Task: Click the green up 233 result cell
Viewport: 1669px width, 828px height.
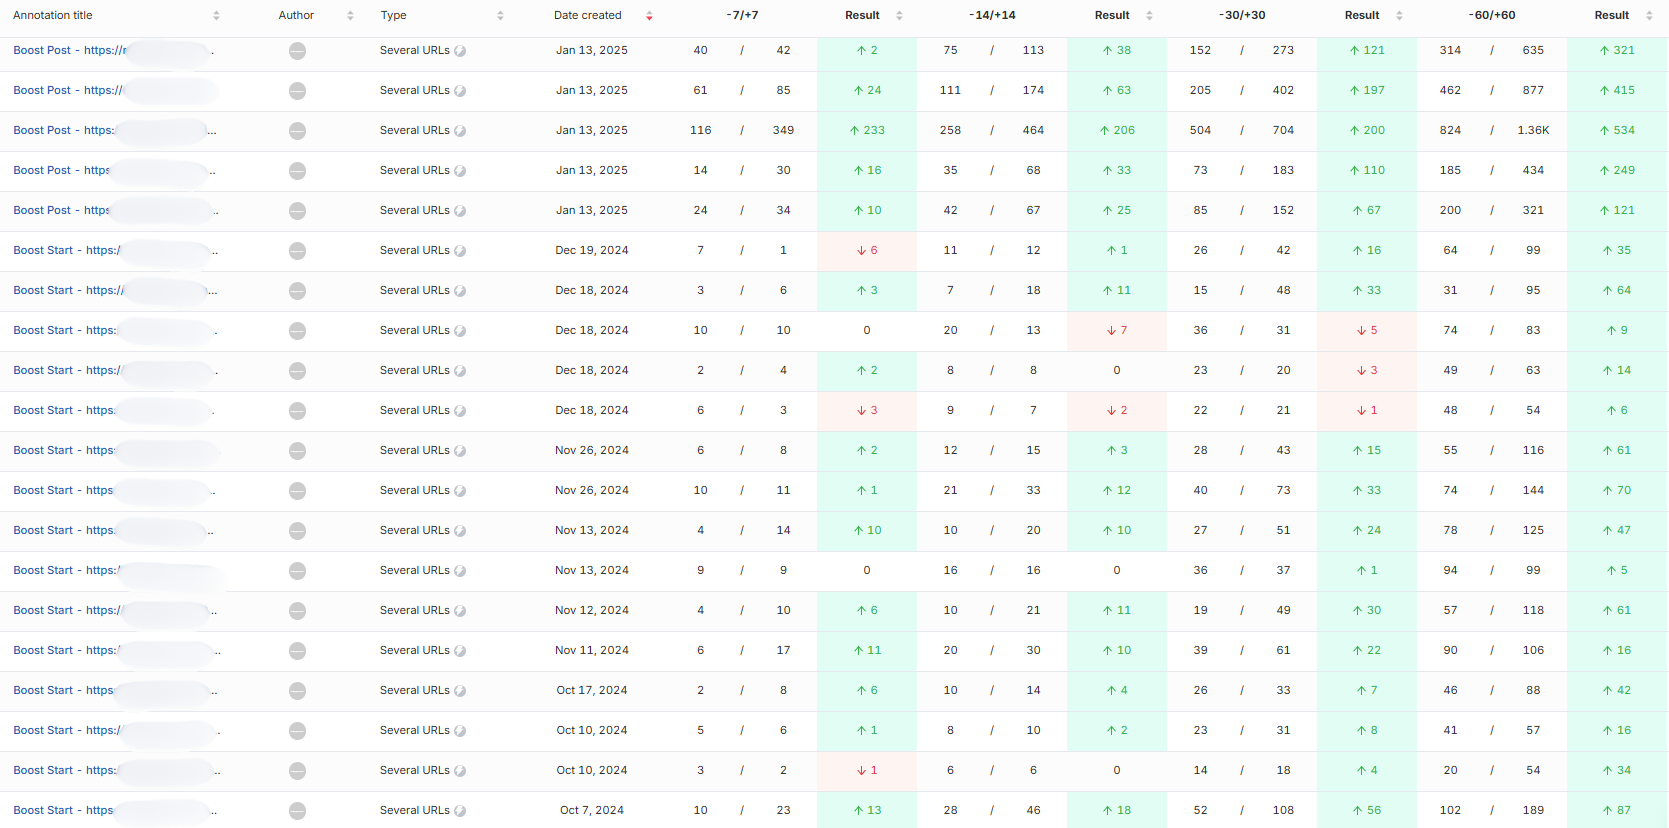Action: point(867,131)
